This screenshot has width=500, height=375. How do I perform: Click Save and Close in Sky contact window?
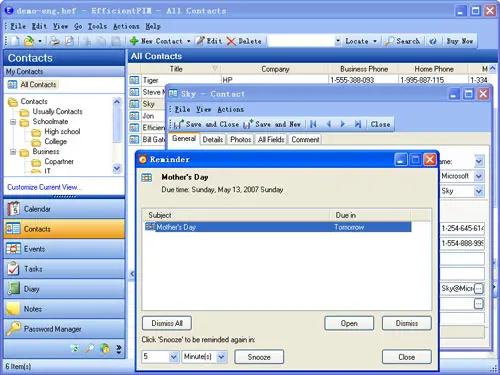click(207, 124)
